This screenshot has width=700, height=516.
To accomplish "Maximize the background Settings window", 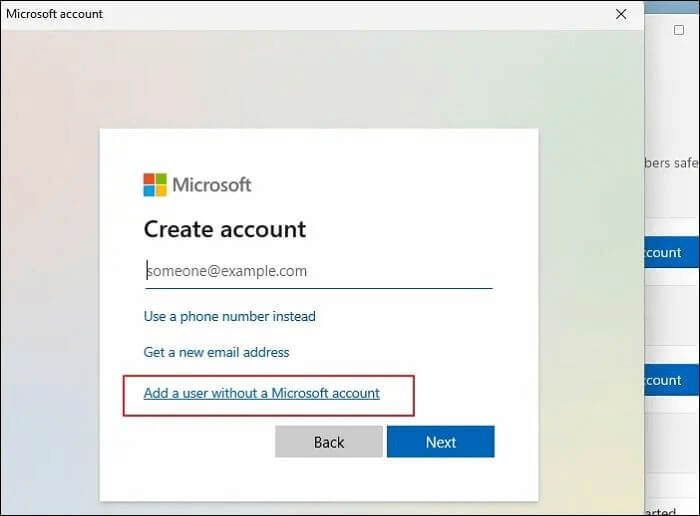I will [x=679, y=30].
